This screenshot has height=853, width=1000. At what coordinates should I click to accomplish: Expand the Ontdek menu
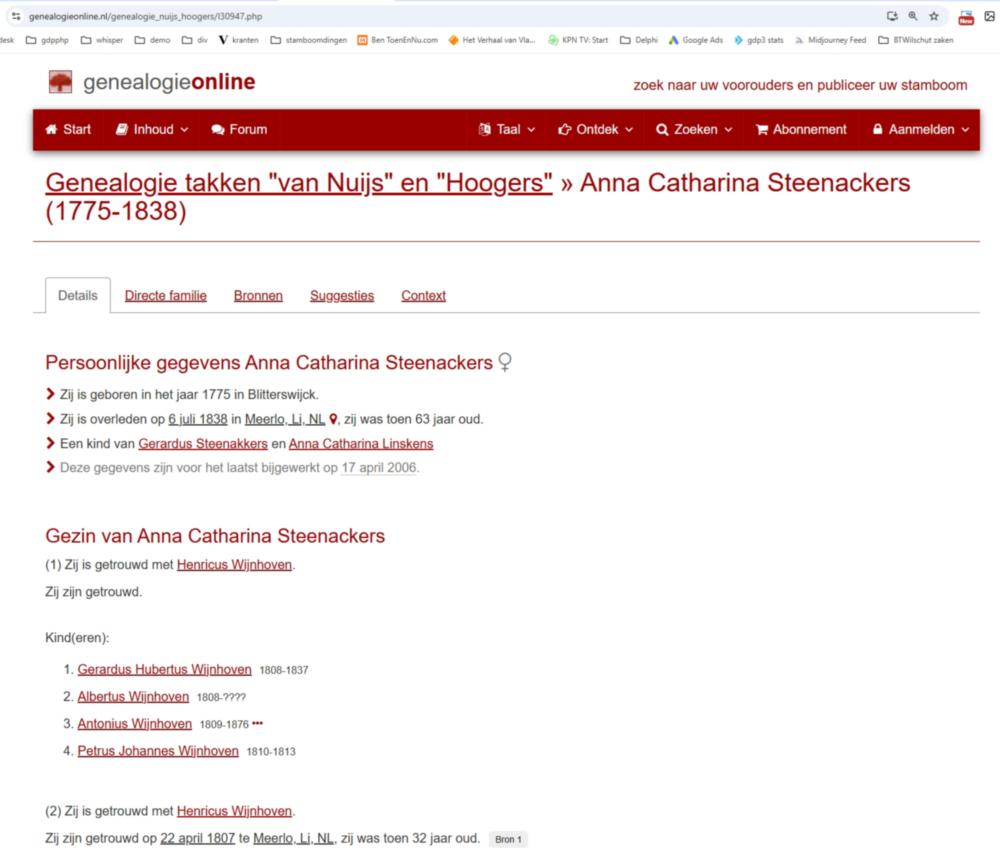[595, 129]
